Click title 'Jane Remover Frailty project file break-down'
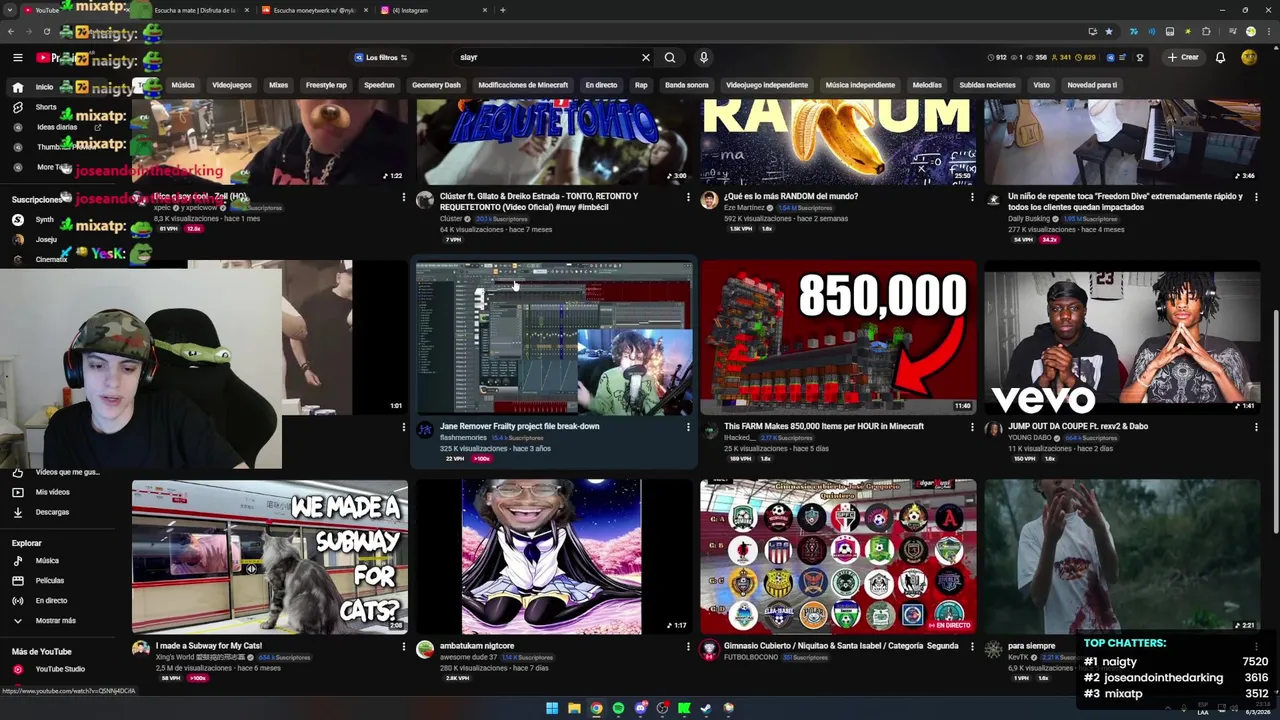1280x720 pixels. coord(520,426)
